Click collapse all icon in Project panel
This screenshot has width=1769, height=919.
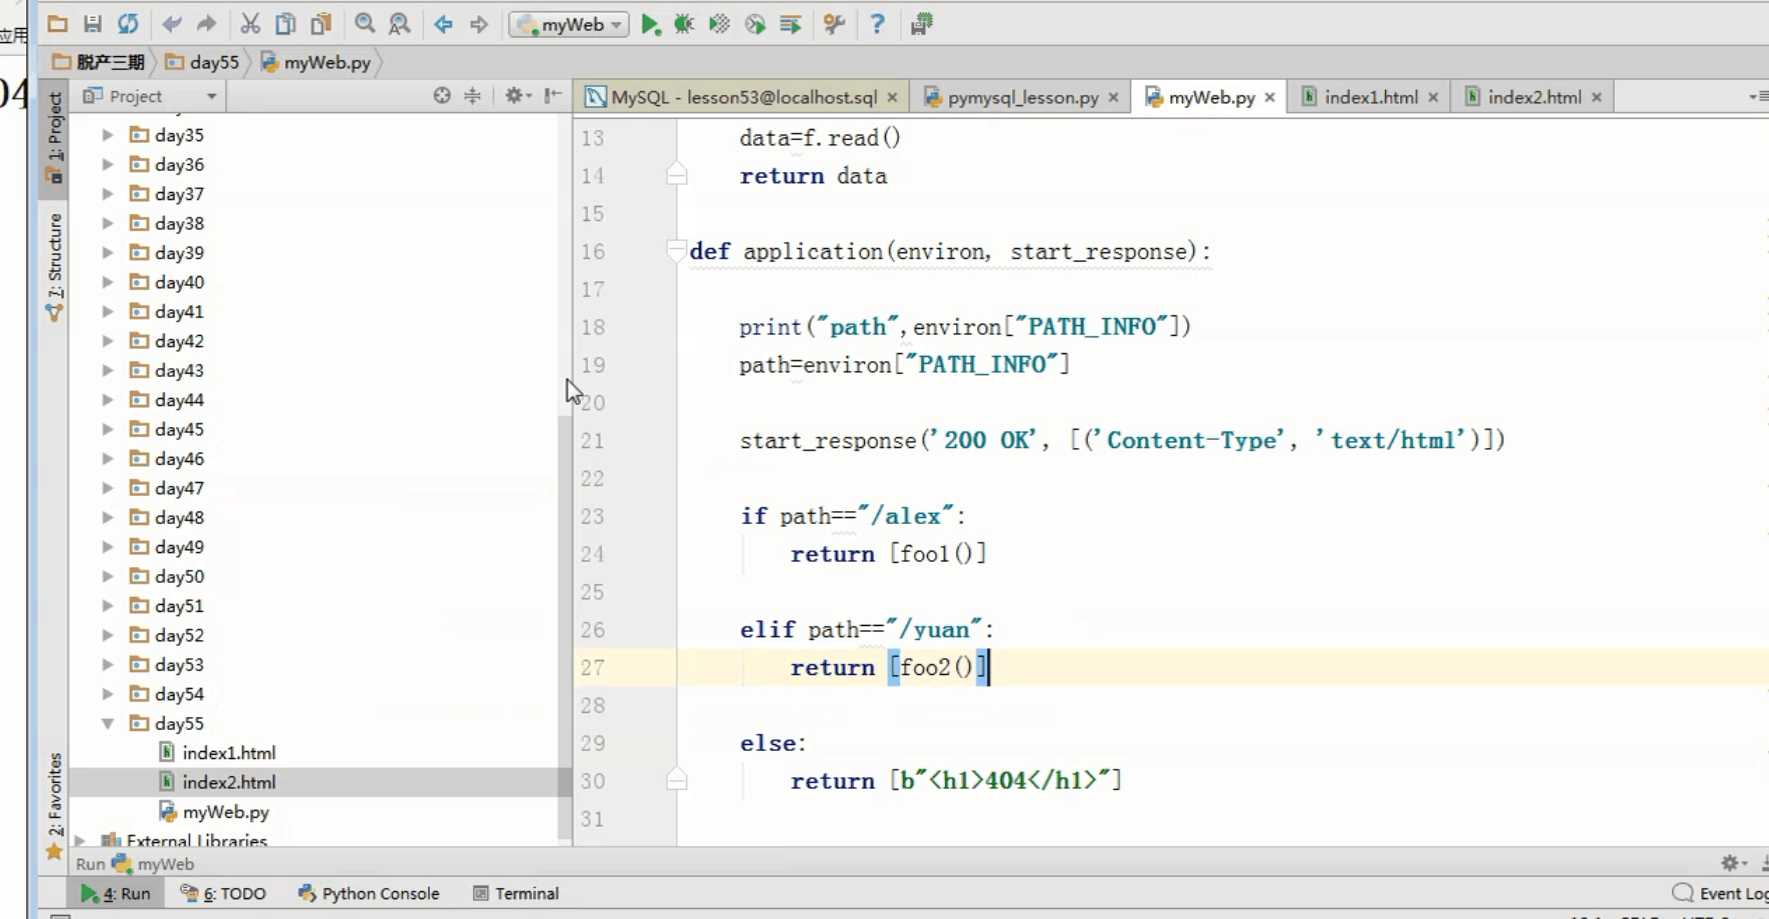(472, 96)
